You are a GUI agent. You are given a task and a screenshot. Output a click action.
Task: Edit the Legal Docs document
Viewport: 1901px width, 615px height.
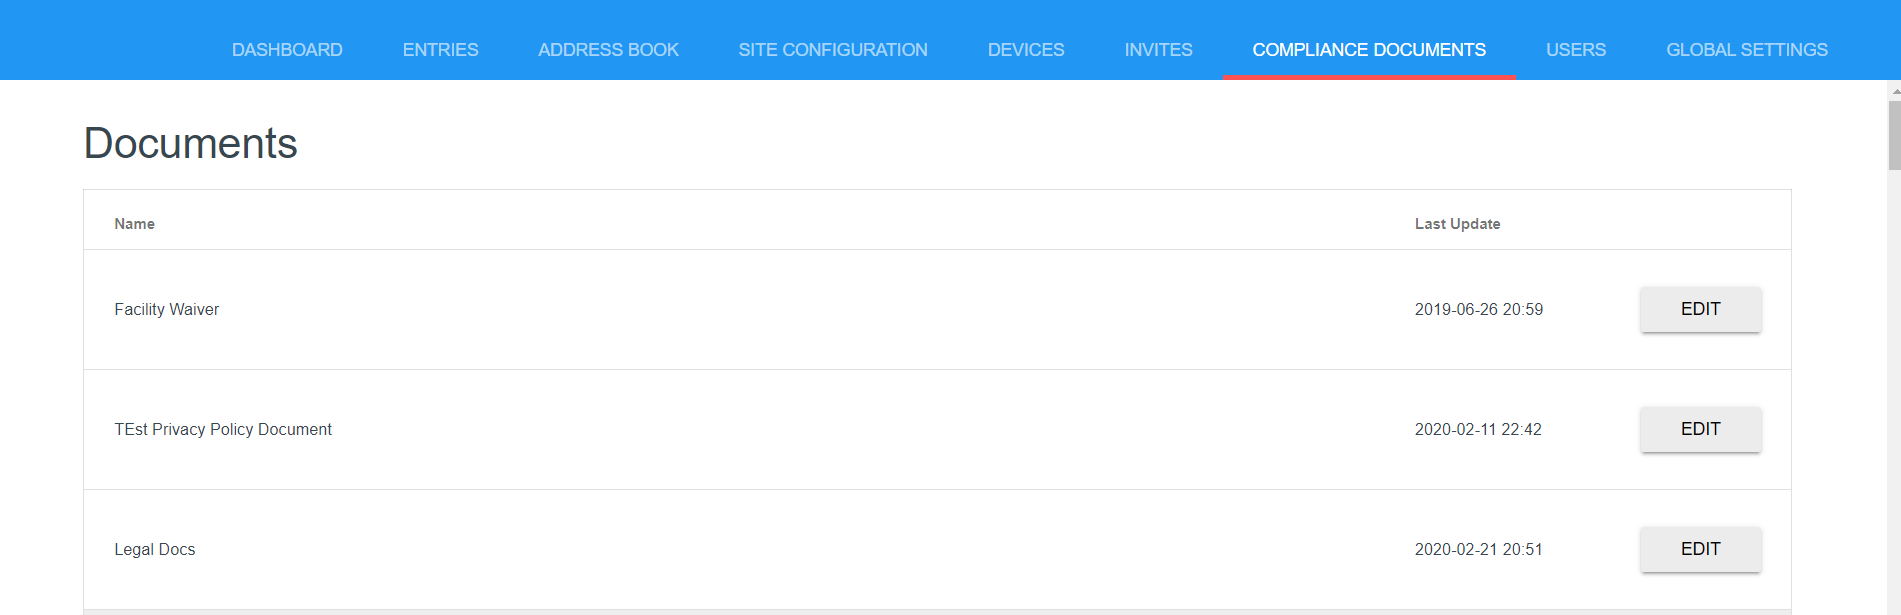tap(1700, 549)
